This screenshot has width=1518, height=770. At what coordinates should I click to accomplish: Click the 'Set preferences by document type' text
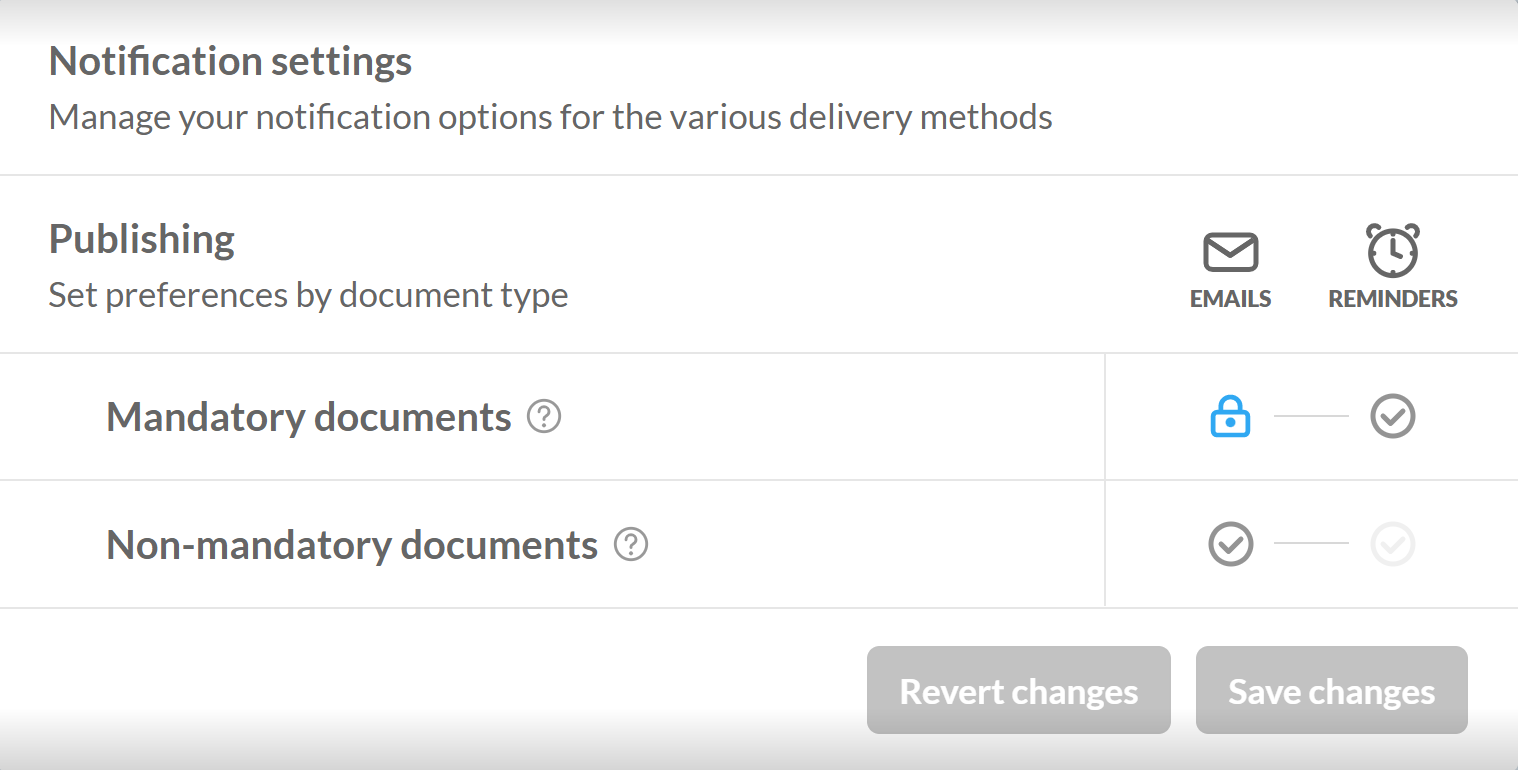click(x=308, y=296)
